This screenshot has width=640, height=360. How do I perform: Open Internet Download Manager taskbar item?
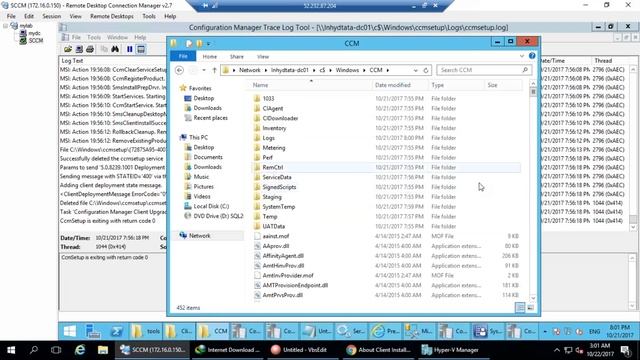[228, 350]
